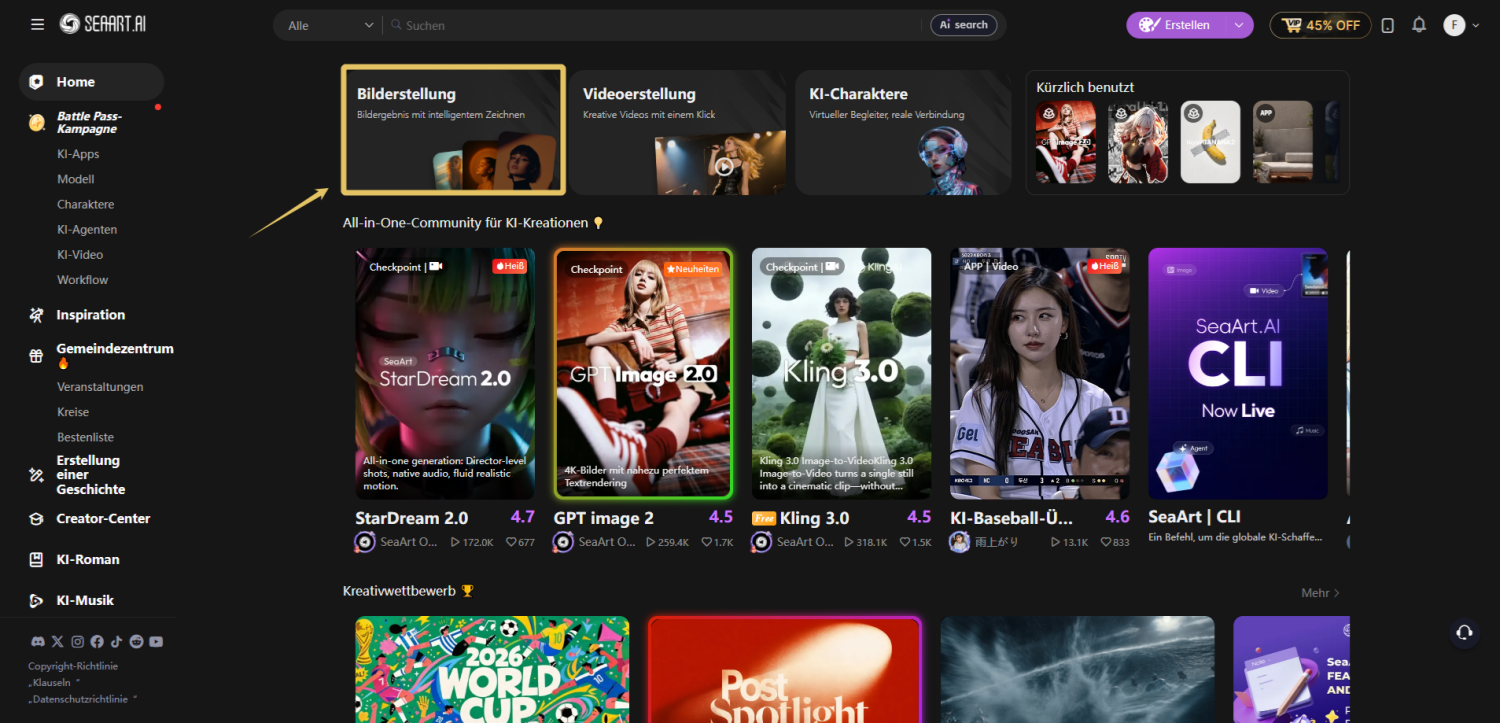Click the headset support icon

pyautogui.click(x=1464, y=632)
